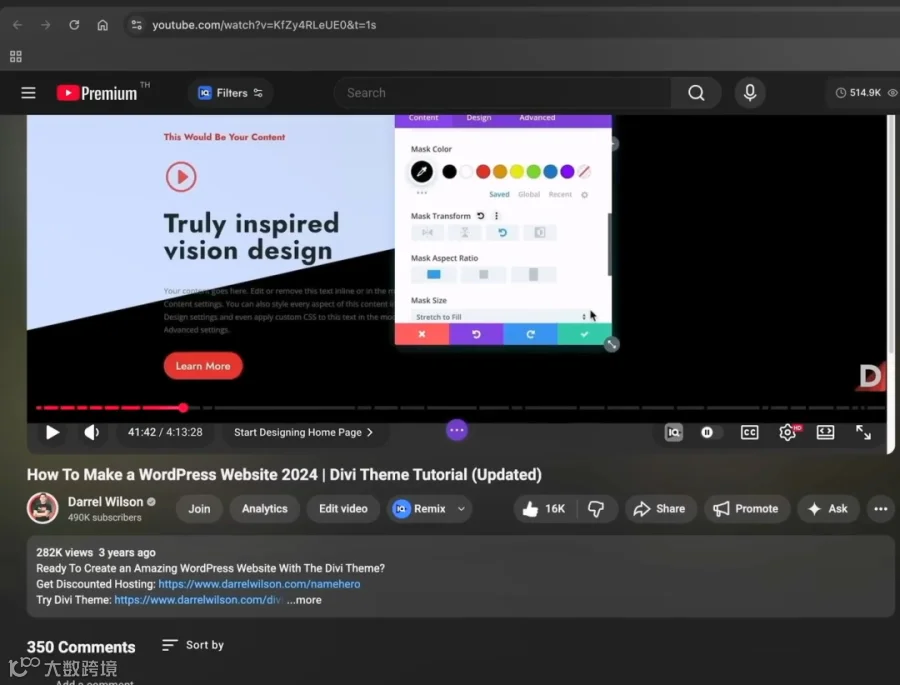Screen dimensions: 900x685
Task: Open the Darrel Wilson channel name link
Action: 105,502
